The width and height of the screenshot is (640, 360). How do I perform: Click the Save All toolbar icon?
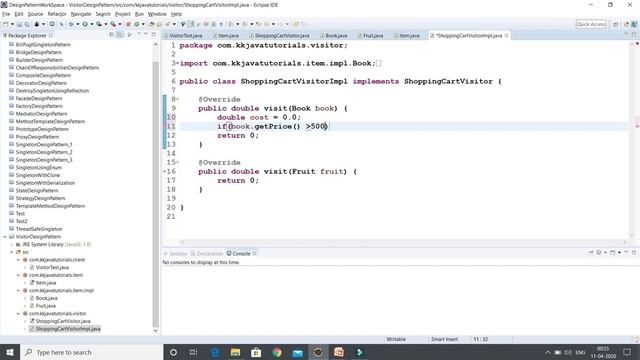(x=27, y=24)
